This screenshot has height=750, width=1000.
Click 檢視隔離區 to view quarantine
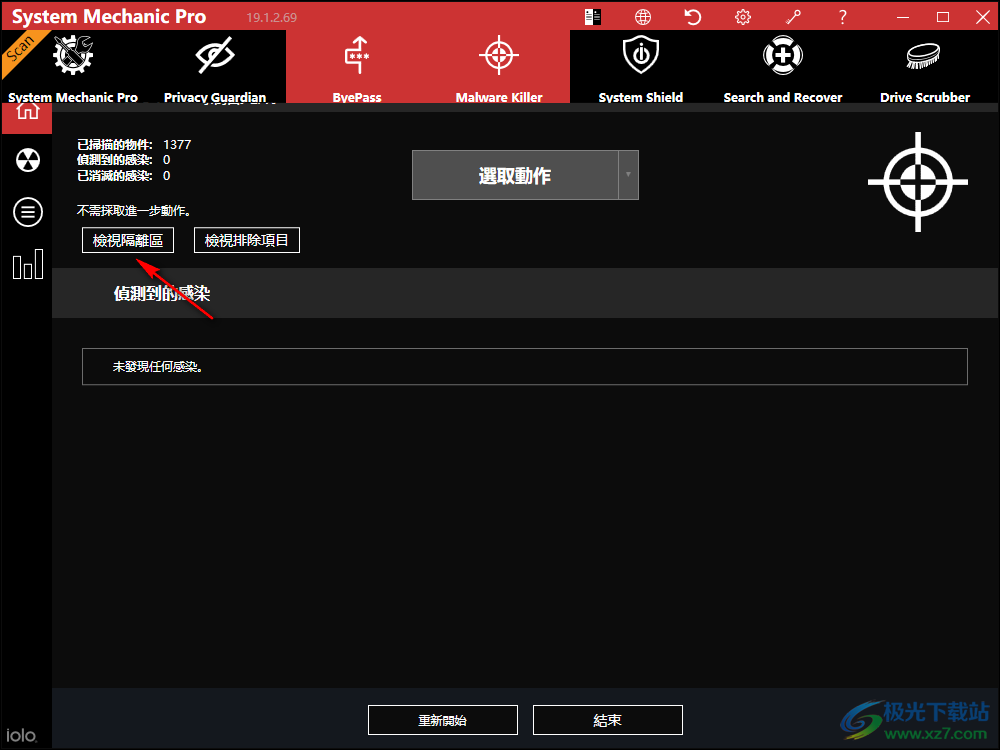[x=128, y=240]
